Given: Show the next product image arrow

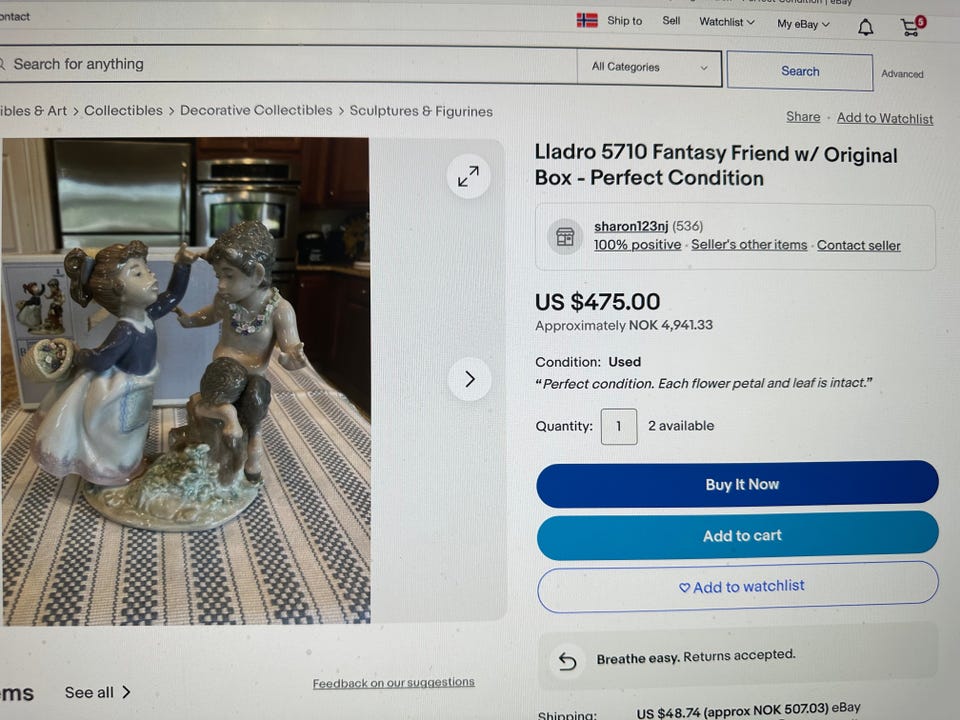Looking at the screenshot, I should [x=470, y=379].
